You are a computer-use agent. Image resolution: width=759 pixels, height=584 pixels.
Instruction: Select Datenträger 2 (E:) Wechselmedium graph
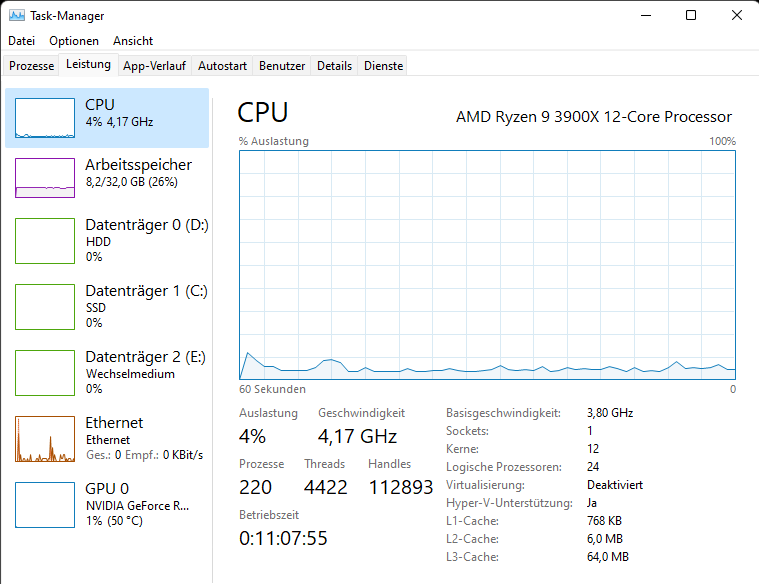[x=45, y=372]
